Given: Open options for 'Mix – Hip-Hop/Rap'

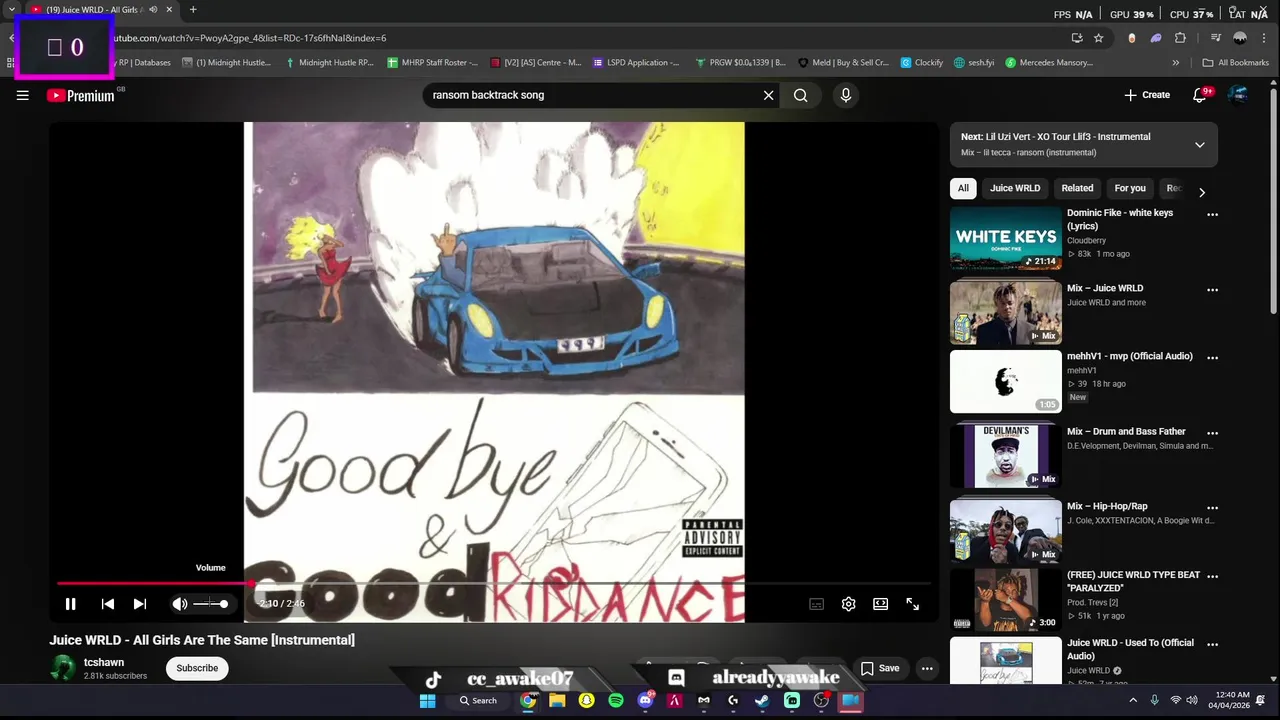Looking at the screenshot, I should coord(1212,508).
